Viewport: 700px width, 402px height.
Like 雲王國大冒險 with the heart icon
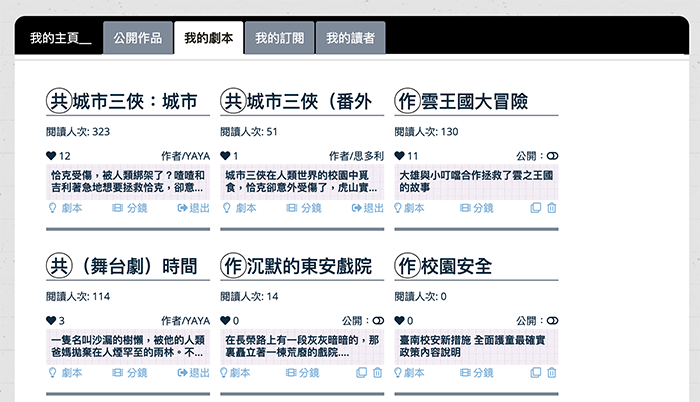coord(400,157)
